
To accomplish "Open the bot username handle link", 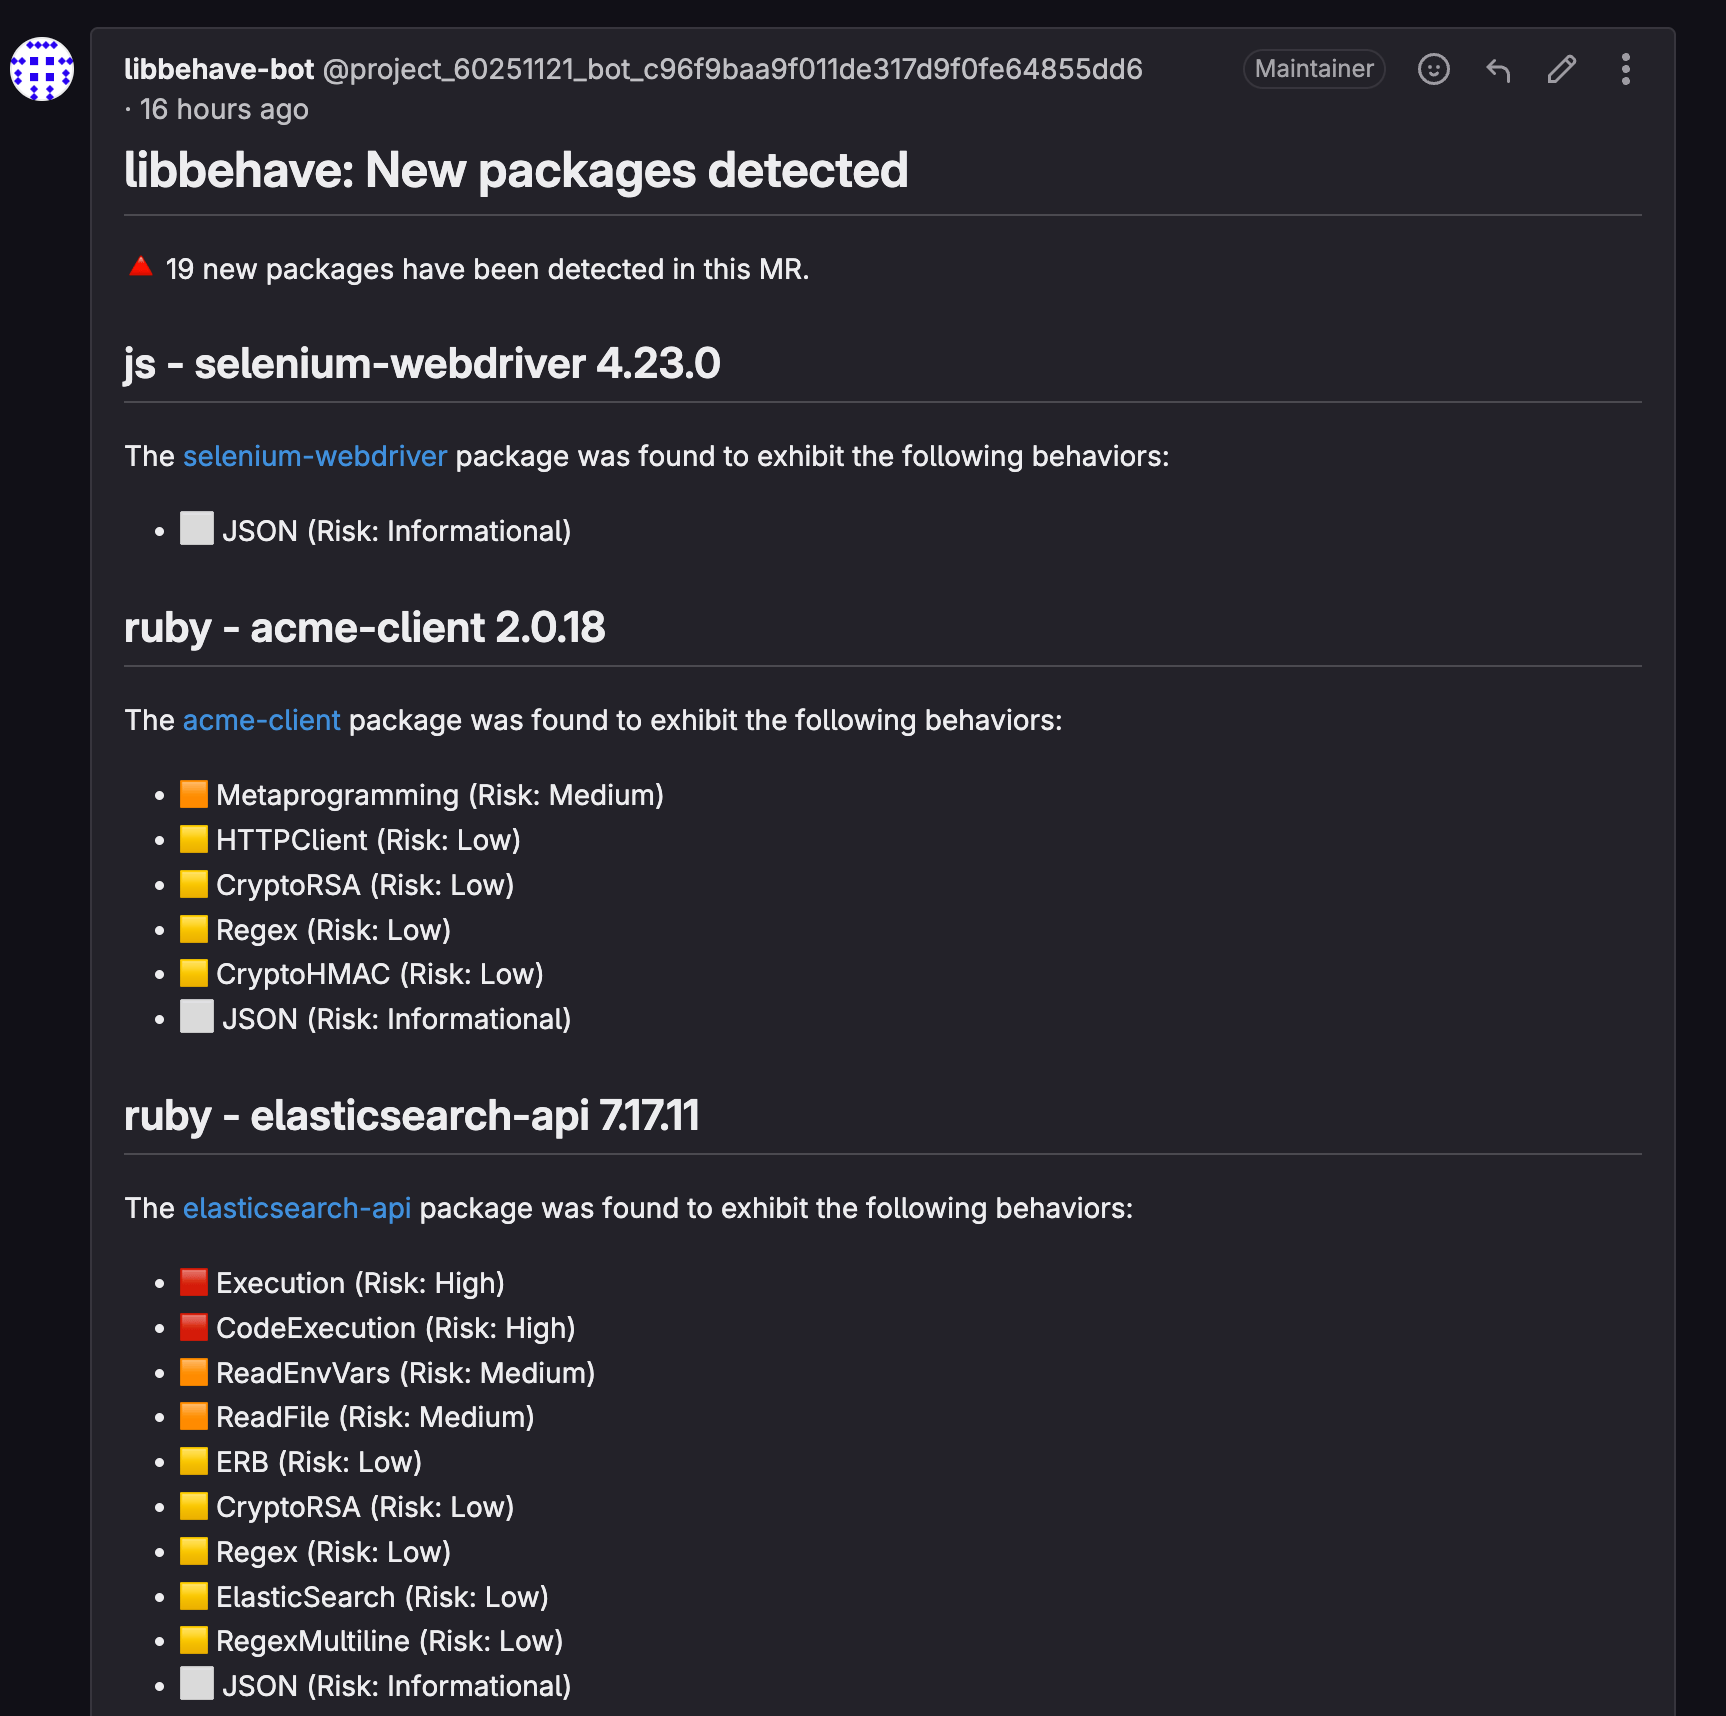I will [733, 69].
